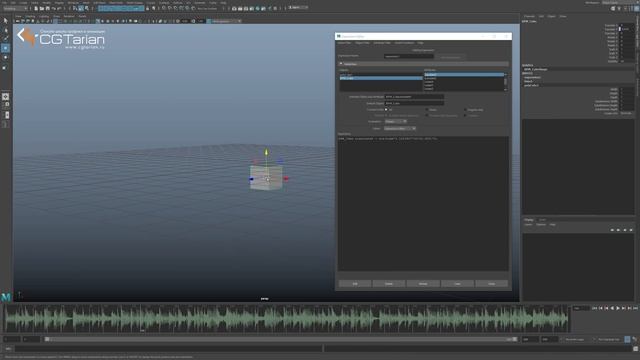Select All convert units radio button
Screen dimensions: 640x360
[386, 109]
